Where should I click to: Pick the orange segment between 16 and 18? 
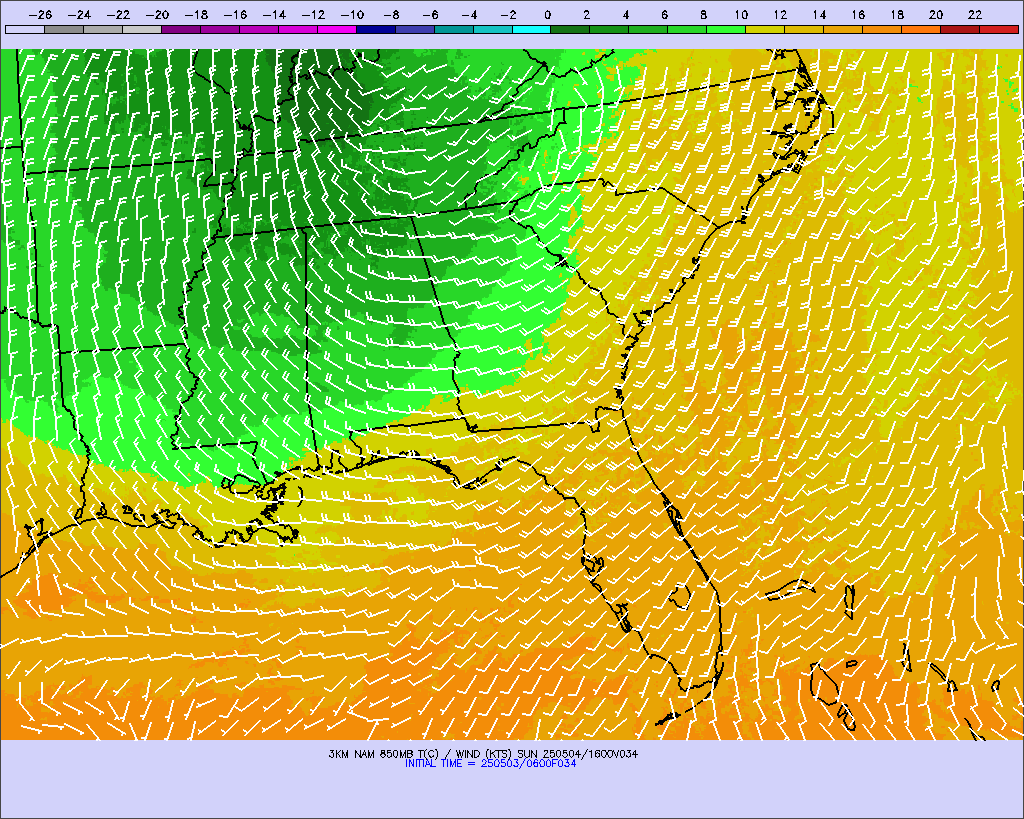(882, 29)
